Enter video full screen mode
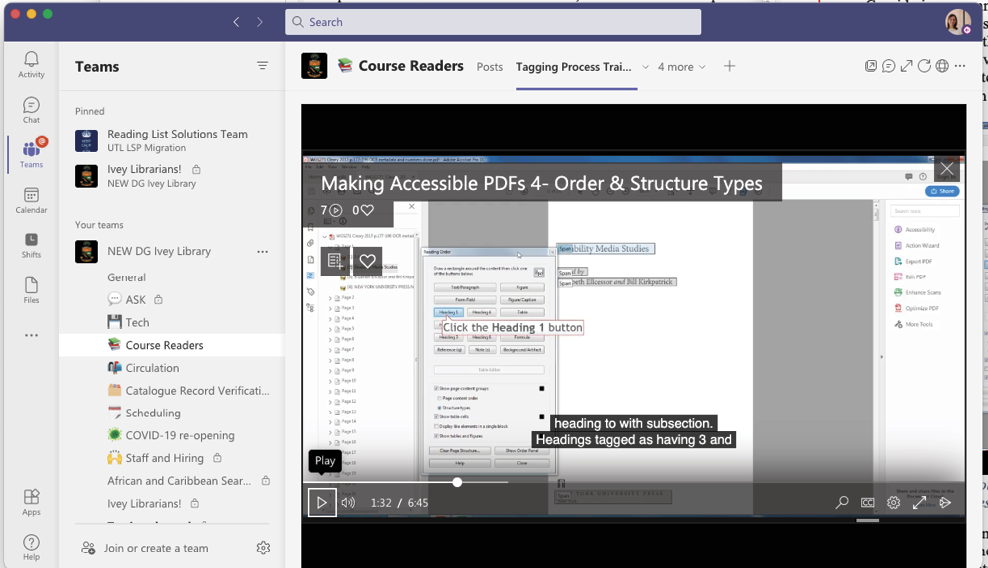The image size is (988, 568). coord(919,502)
